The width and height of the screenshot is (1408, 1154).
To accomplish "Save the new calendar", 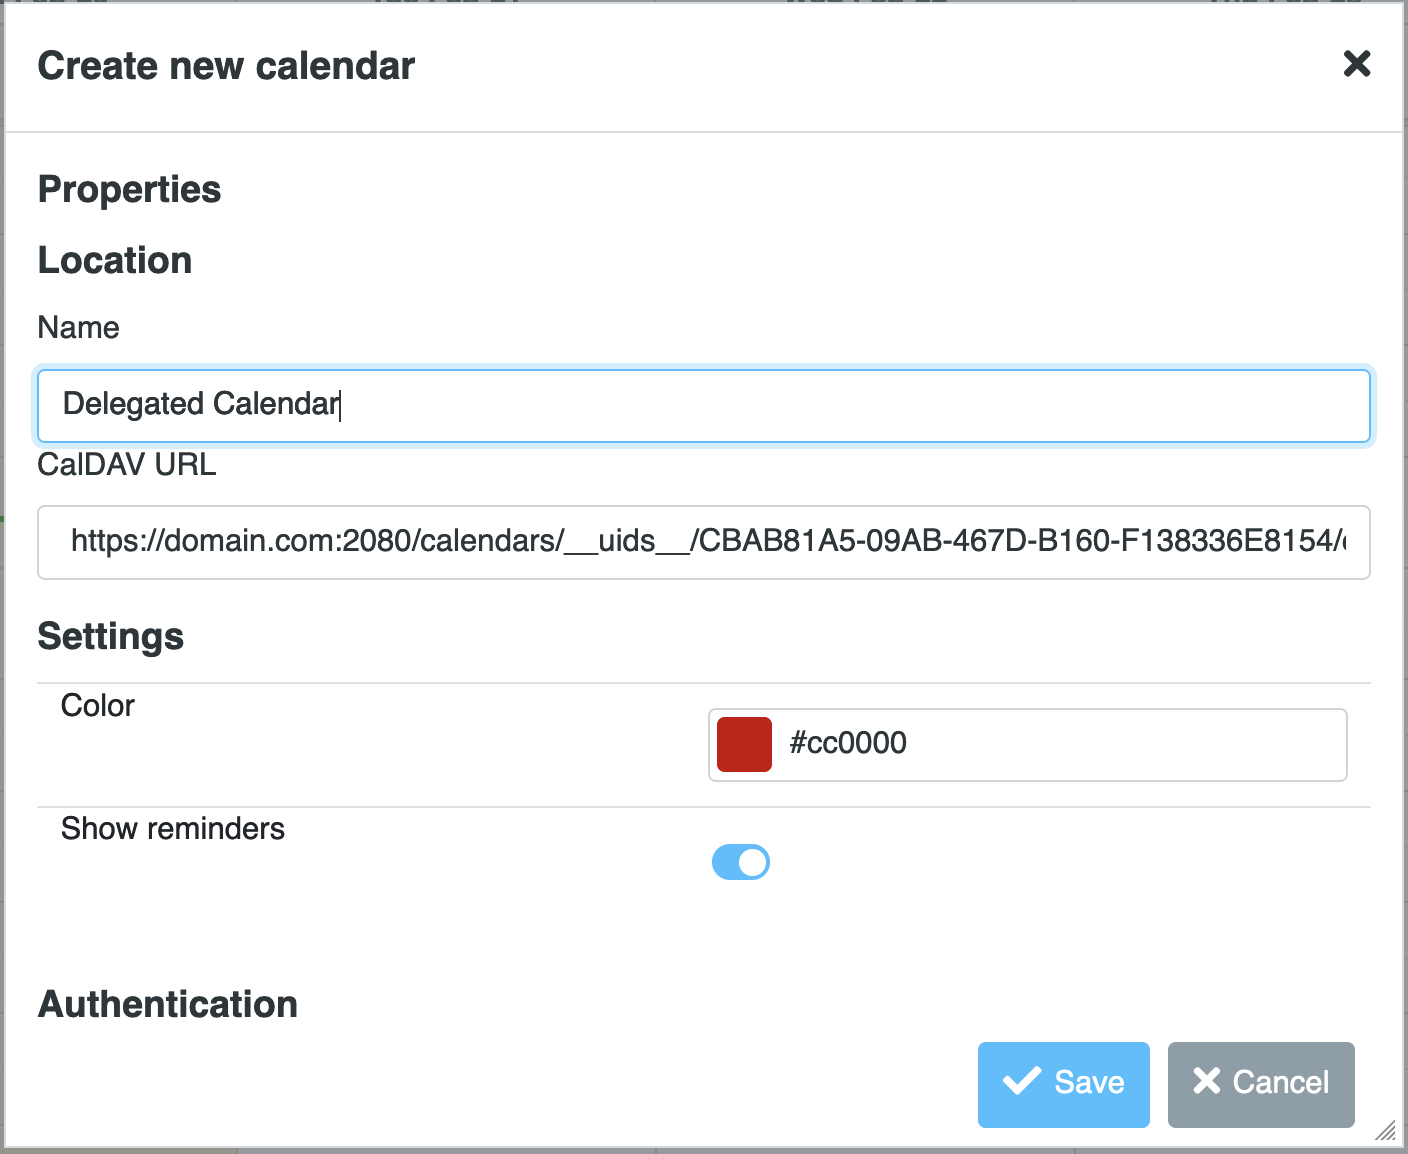I will (x=1063, y=1084).
